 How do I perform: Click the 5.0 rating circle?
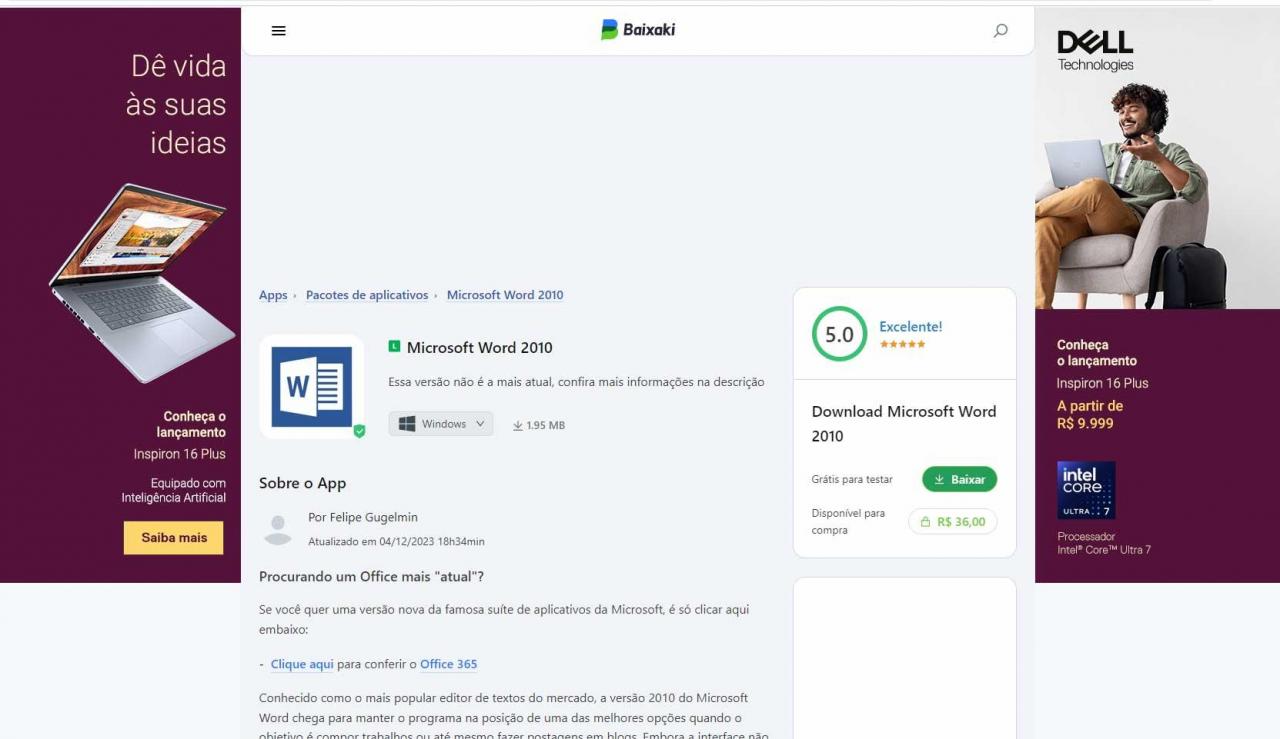pyautogui.click(x=839, y=334)
